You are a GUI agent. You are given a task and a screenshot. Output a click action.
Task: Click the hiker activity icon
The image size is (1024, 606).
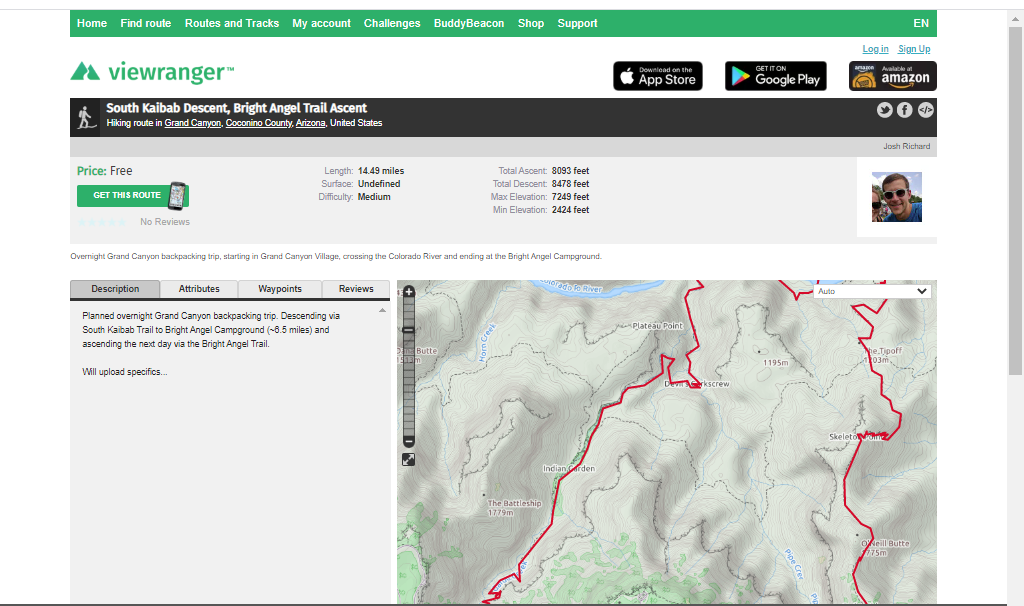pyautogui.click(x=86, y=118)
